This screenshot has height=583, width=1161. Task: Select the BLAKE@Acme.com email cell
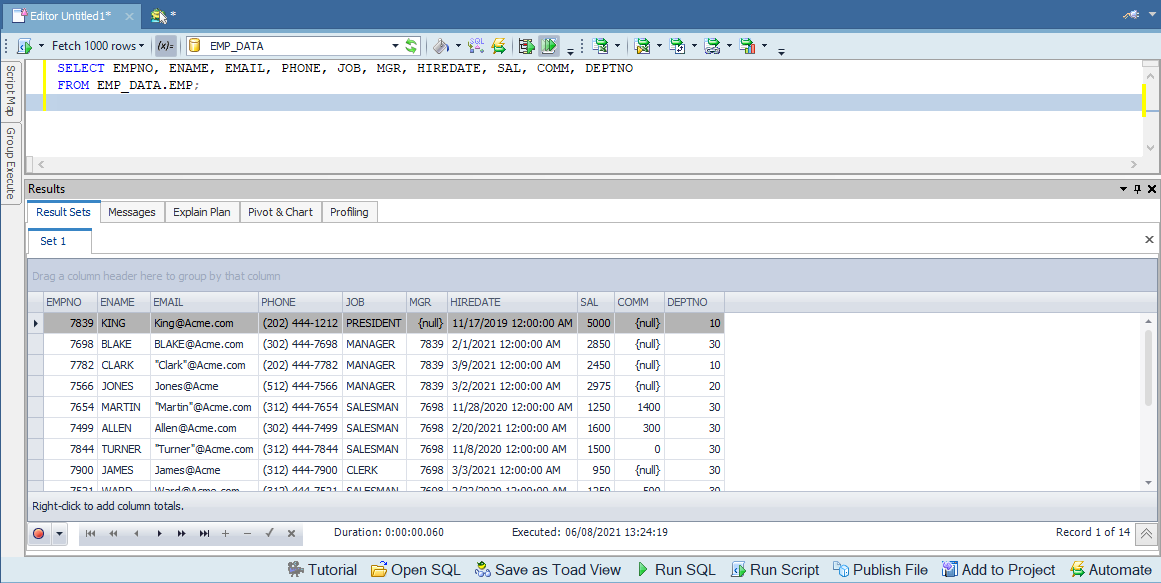[x=204, y=344]
